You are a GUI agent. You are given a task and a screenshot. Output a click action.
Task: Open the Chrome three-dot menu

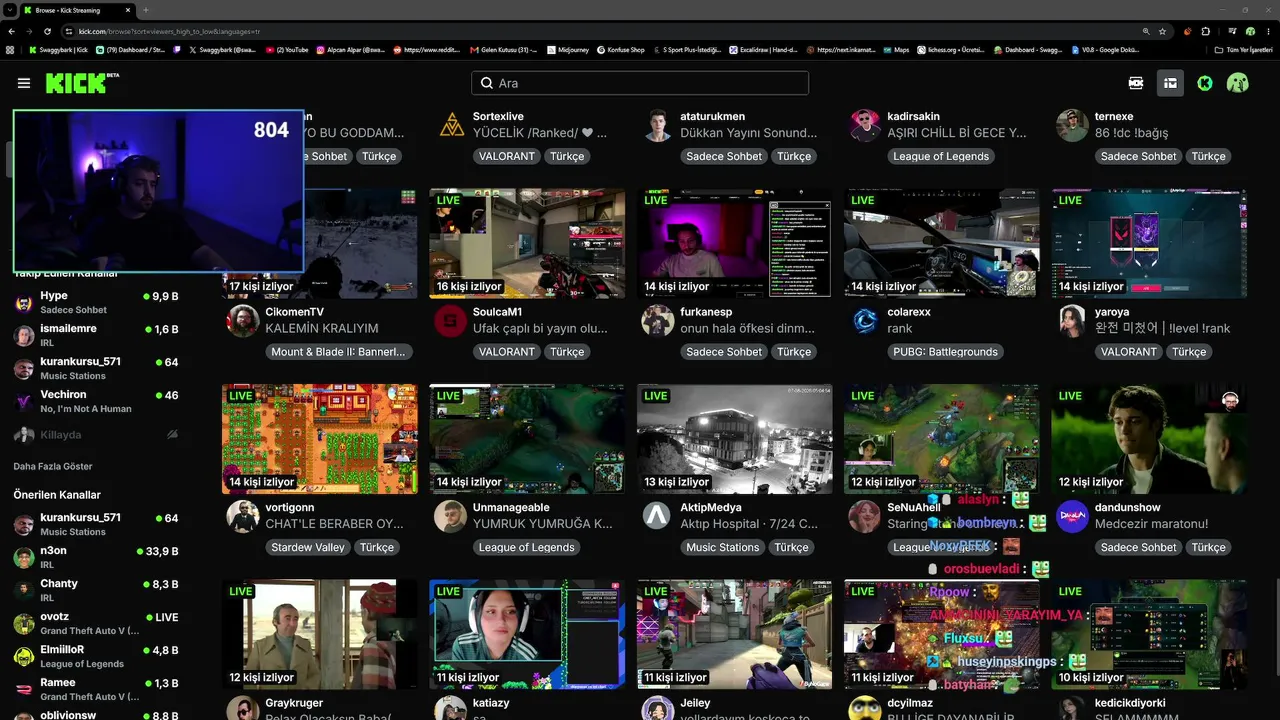[1267, 31]
